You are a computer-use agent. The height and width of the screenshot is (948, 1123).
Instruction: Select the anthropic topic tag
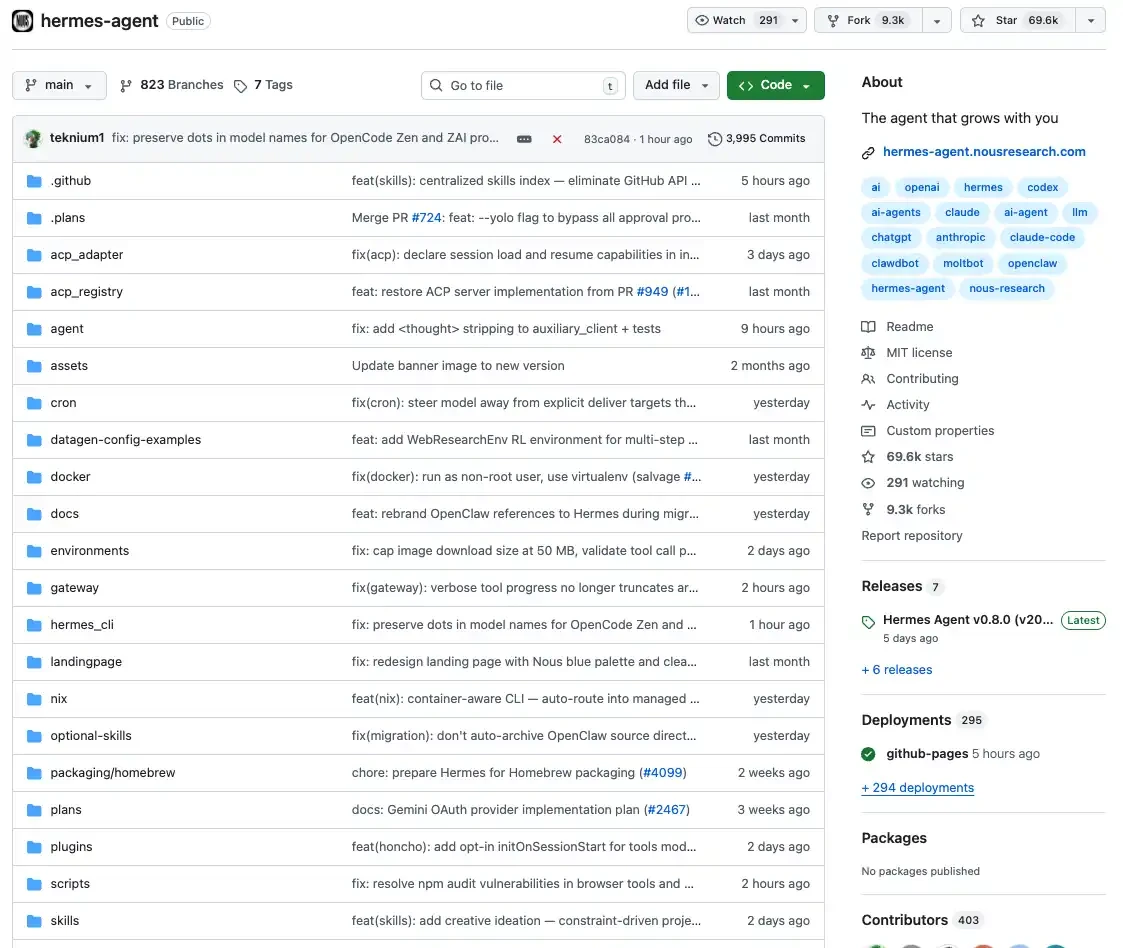tap(960, 238)
